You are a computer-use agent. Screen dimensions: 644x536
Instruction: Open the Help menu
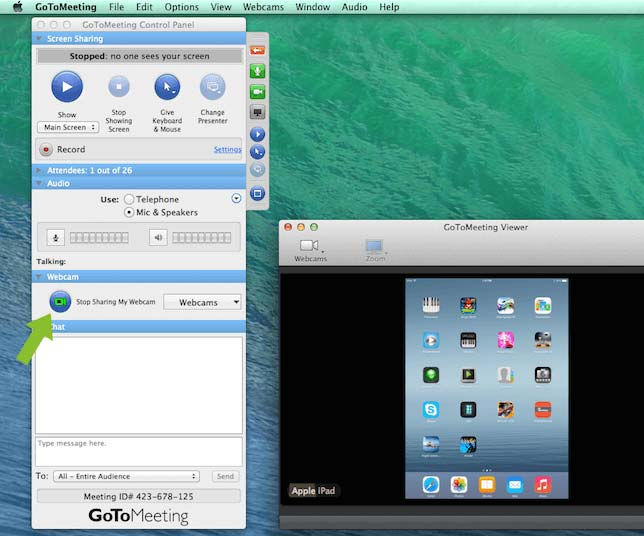389,7
